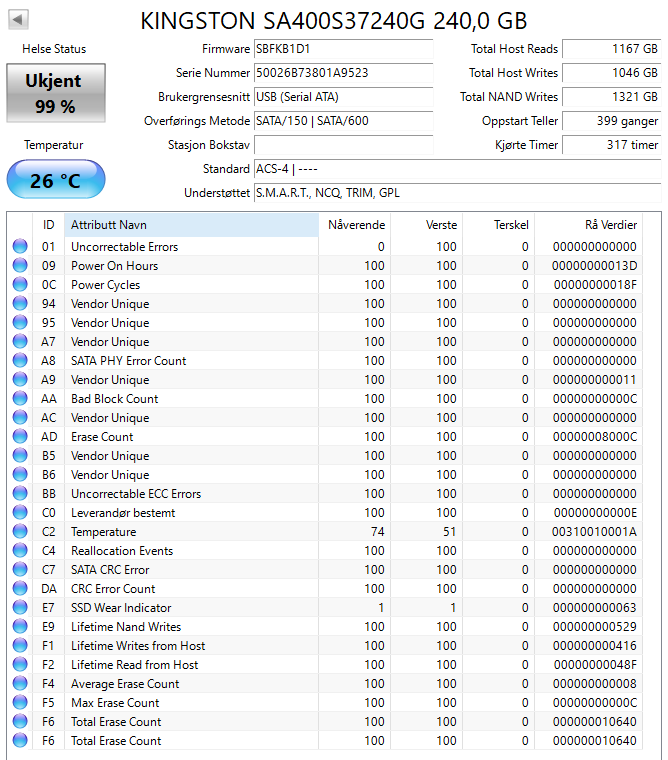Viewport: 668px width, 760px height.
Task: Sort by the Verste column header
Action: [427, 225]
